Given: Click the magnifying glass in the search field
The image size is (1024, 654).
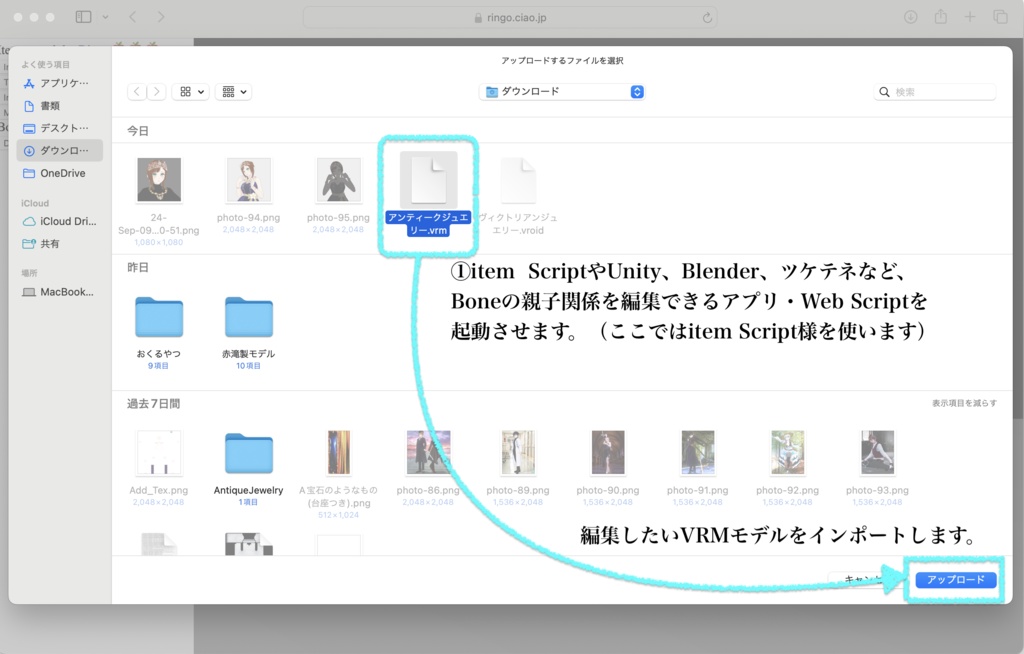Looking at the screenshot, I should (884, 91).
